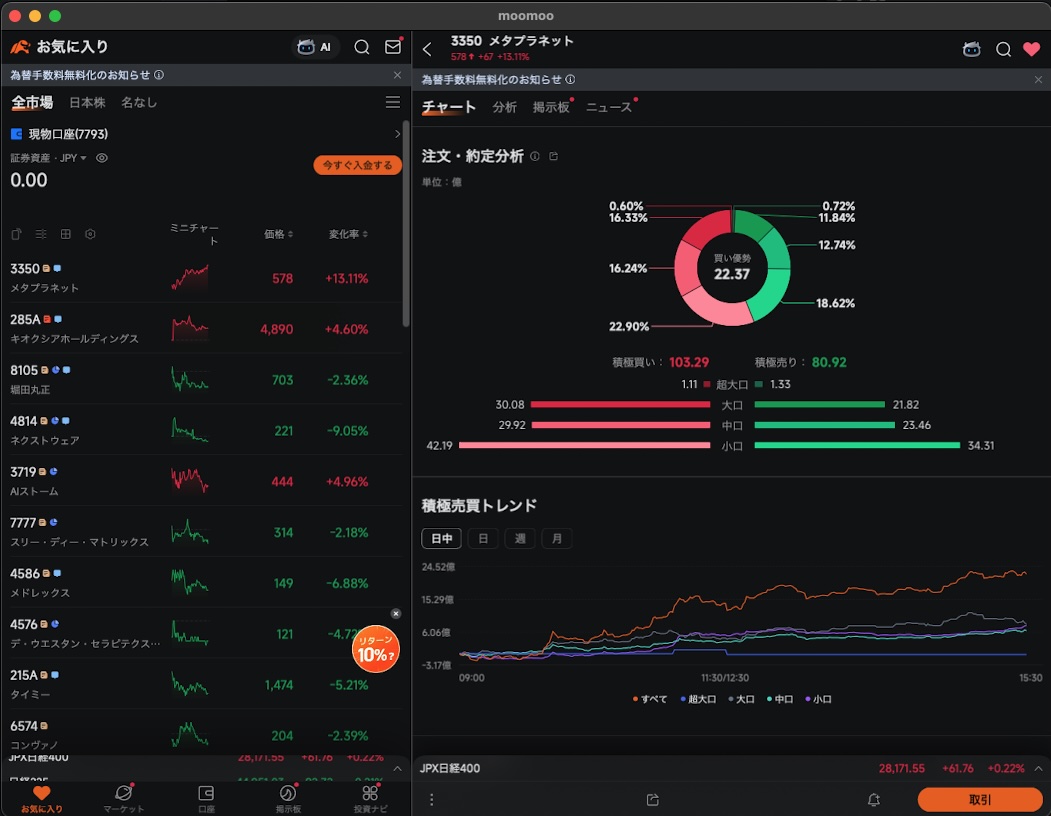Close left 為替手数料無料化 banner

397,74
